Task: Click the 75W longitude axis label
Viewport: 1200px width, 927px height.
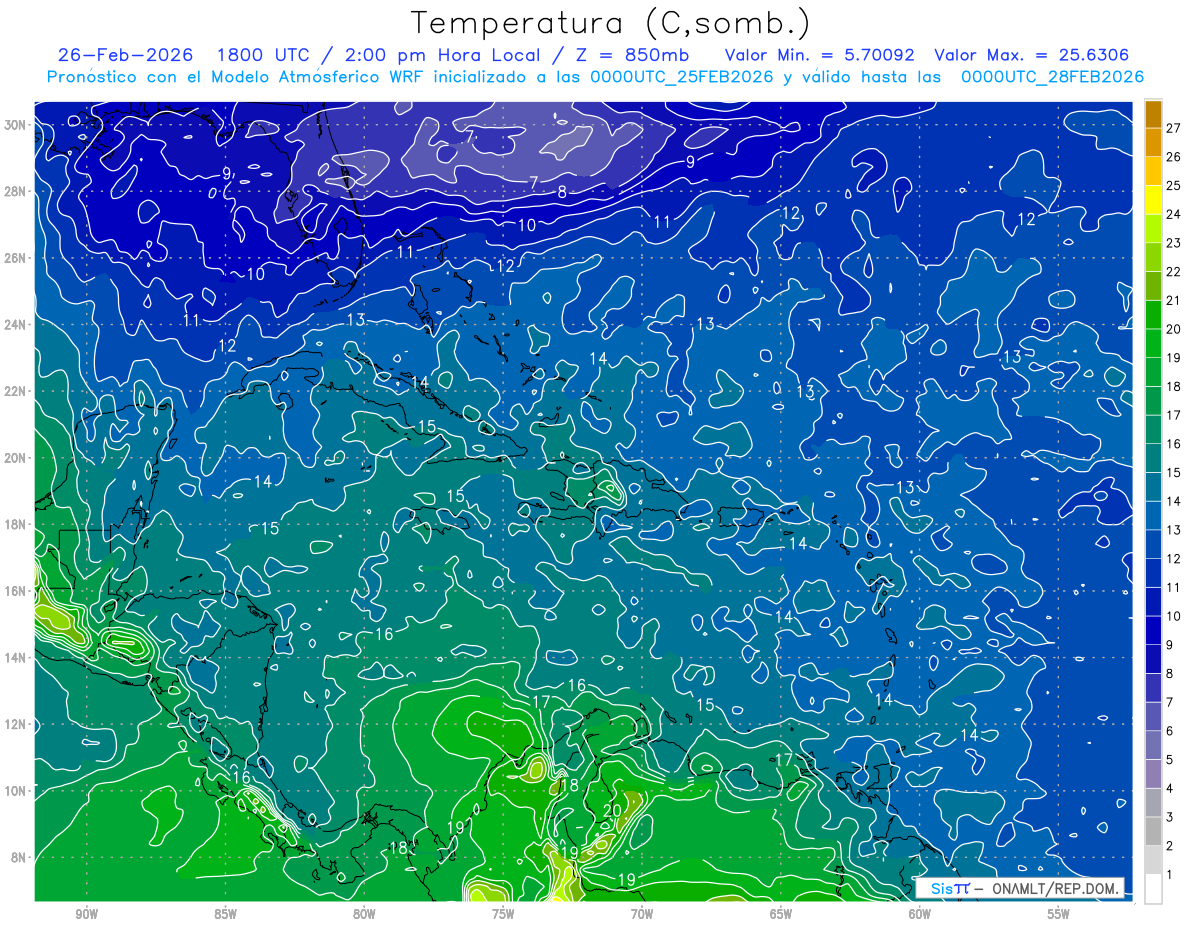Action: pyautogui.click(x=503, y=914)
